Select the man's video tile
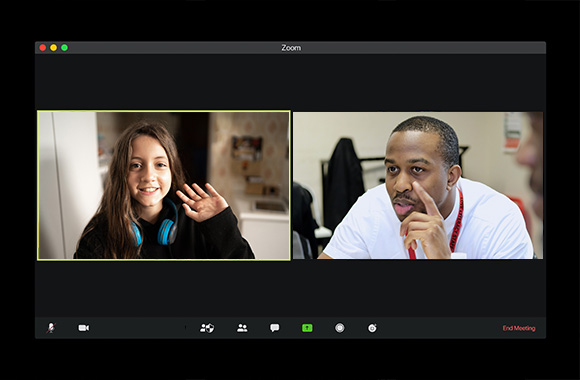Image resolution: width=580 pixels, height=380 pixels. 418,185
